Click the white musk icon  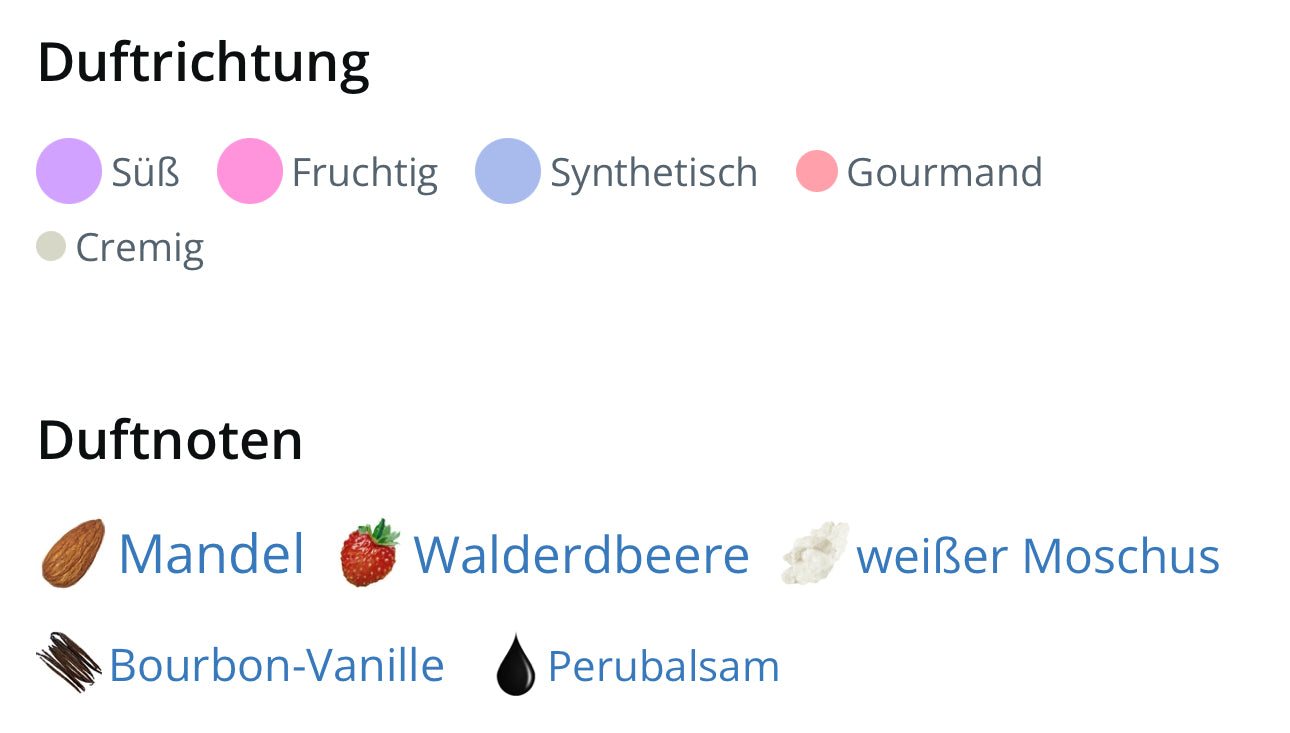pyautogui.click(x=814, y=553)
